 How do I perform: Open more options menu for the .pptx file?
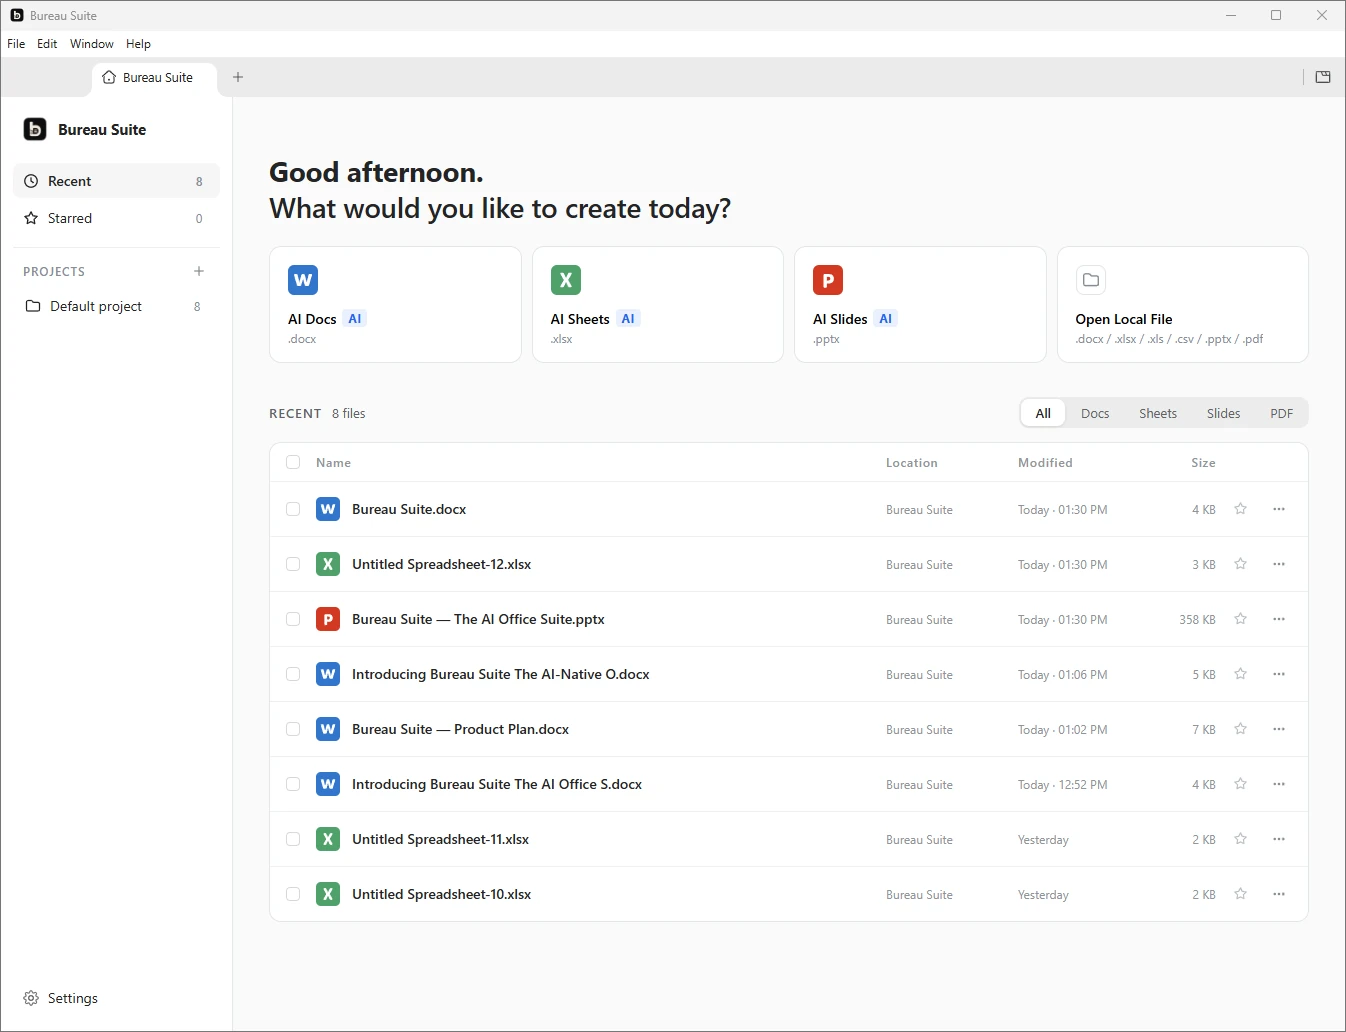tap(1279, 619)
